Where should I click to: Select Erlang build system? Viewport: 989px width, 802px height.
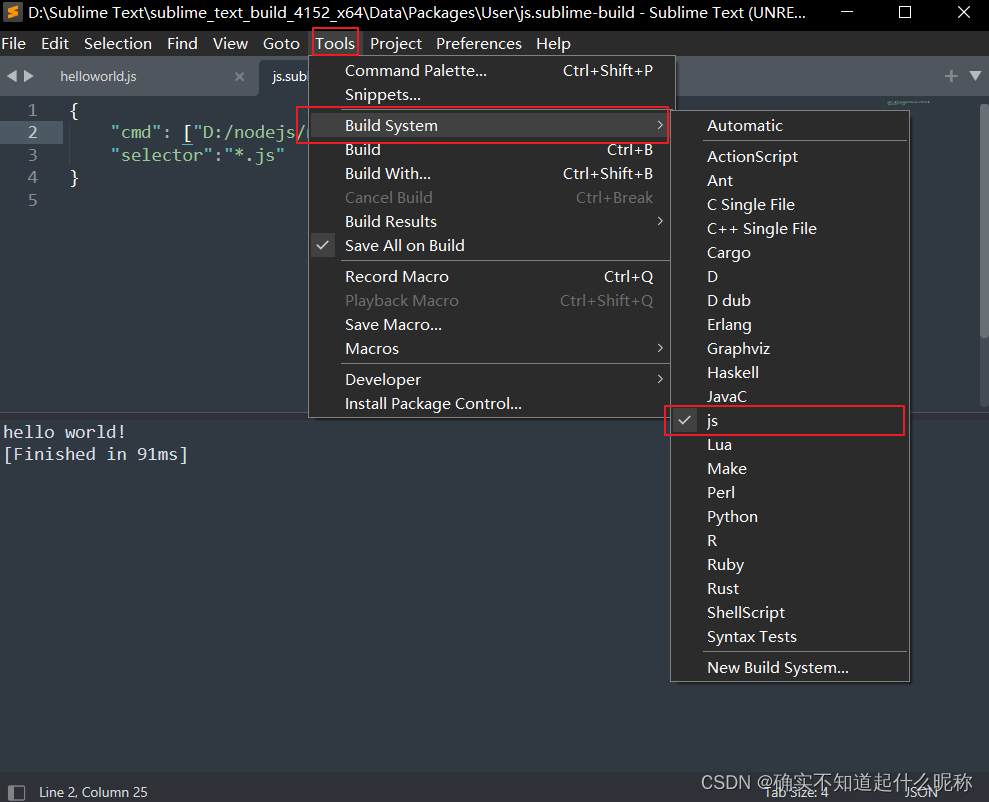coord(790,325)
